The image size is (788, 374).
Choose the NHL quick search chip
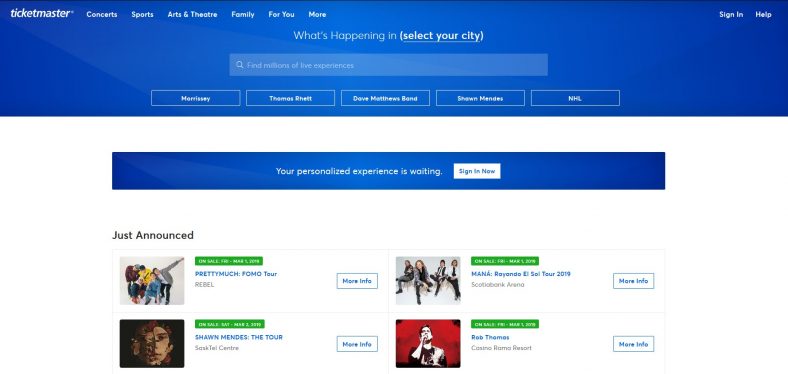(575, 98)
